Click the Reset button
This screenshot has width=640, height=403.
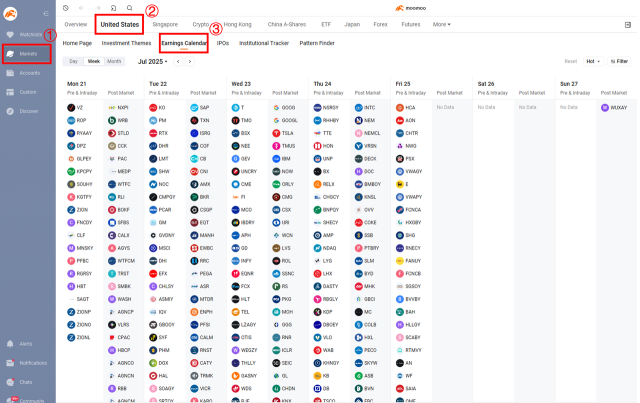click(571, 62)
